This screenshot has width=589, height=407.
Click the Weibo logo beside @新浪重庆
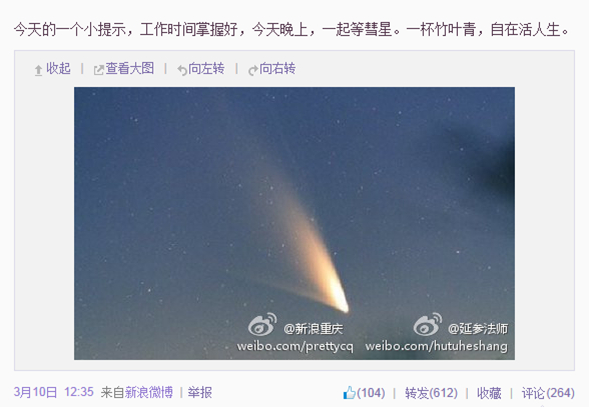pos(262,324)
